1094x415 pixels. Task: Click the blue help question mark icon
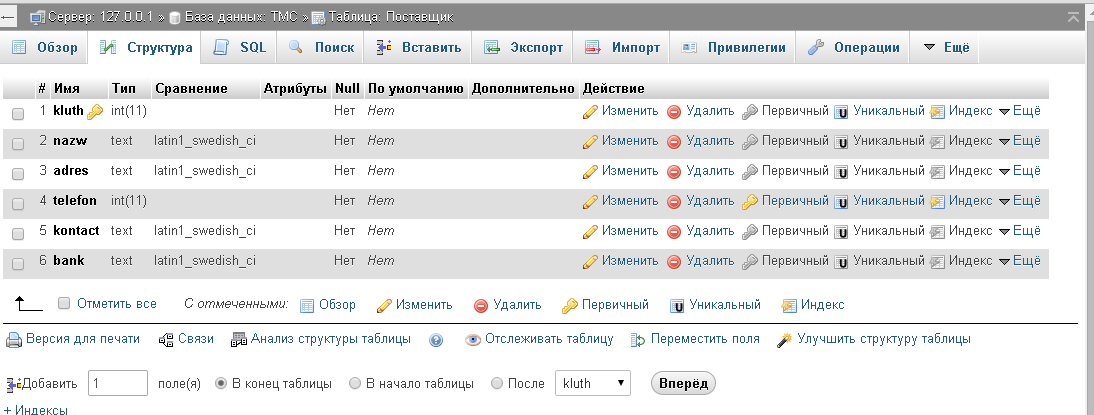tap(436, 340)
